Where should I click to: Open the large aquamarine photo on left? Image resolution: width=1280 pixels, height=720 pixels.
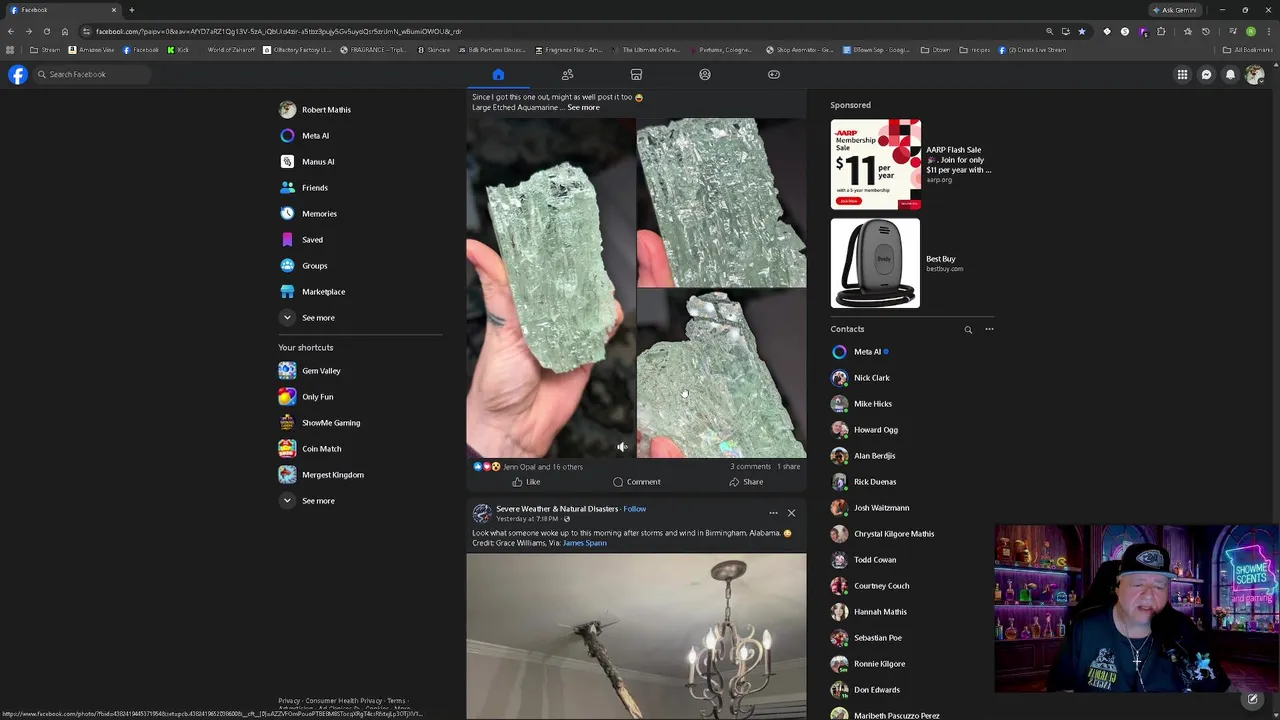(550, 288)
